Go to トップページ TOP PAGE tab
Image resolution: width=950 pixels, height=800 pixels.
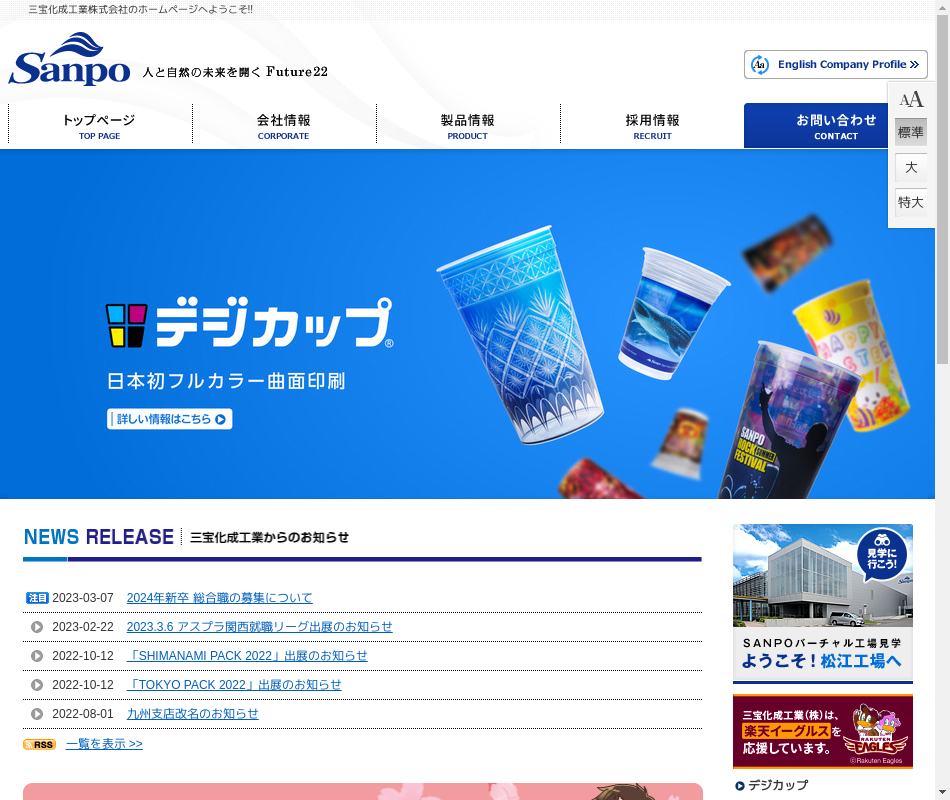100,126
